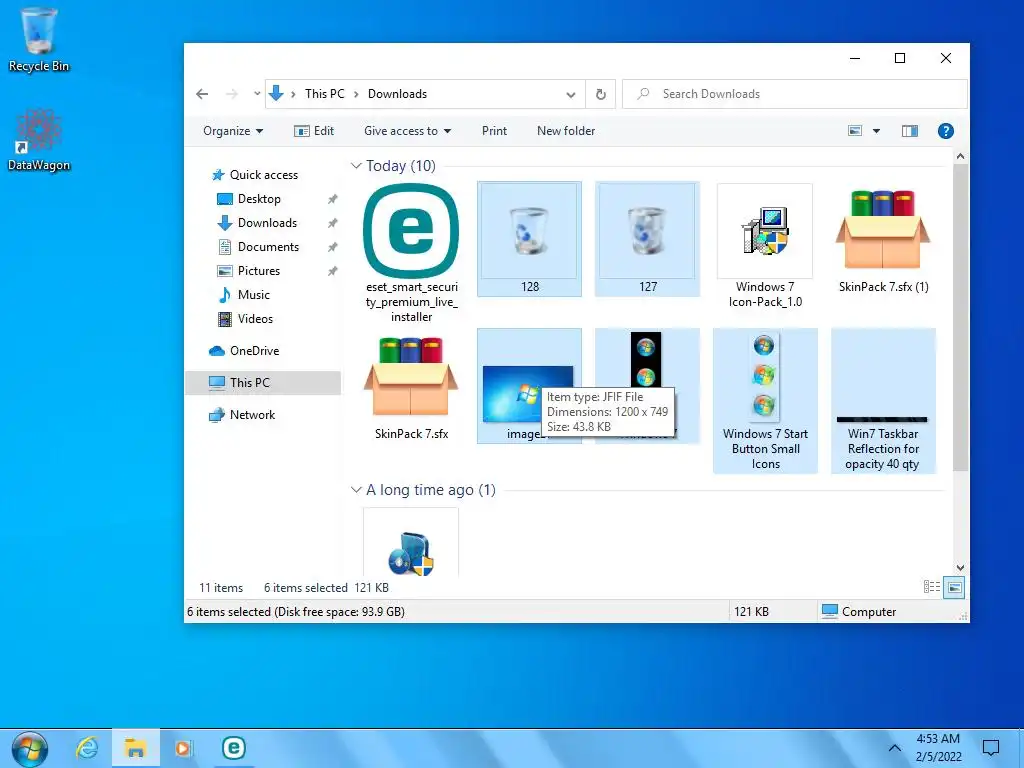Click the pin icon next to Desktop

(x=332, y=199)
